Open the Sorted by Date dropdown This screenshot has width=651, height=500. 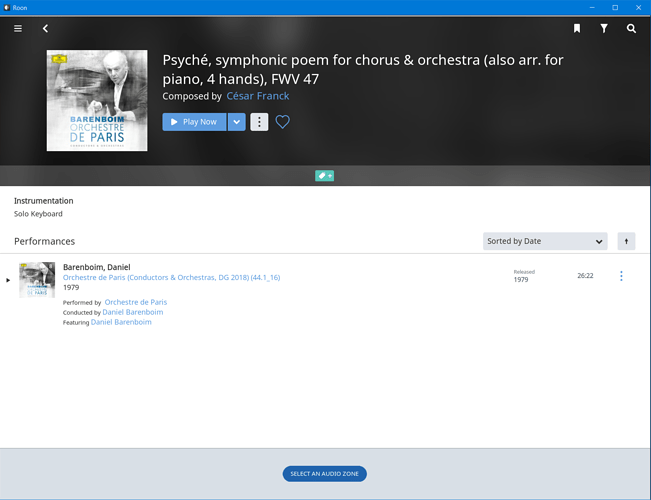(x=545, y=241)
